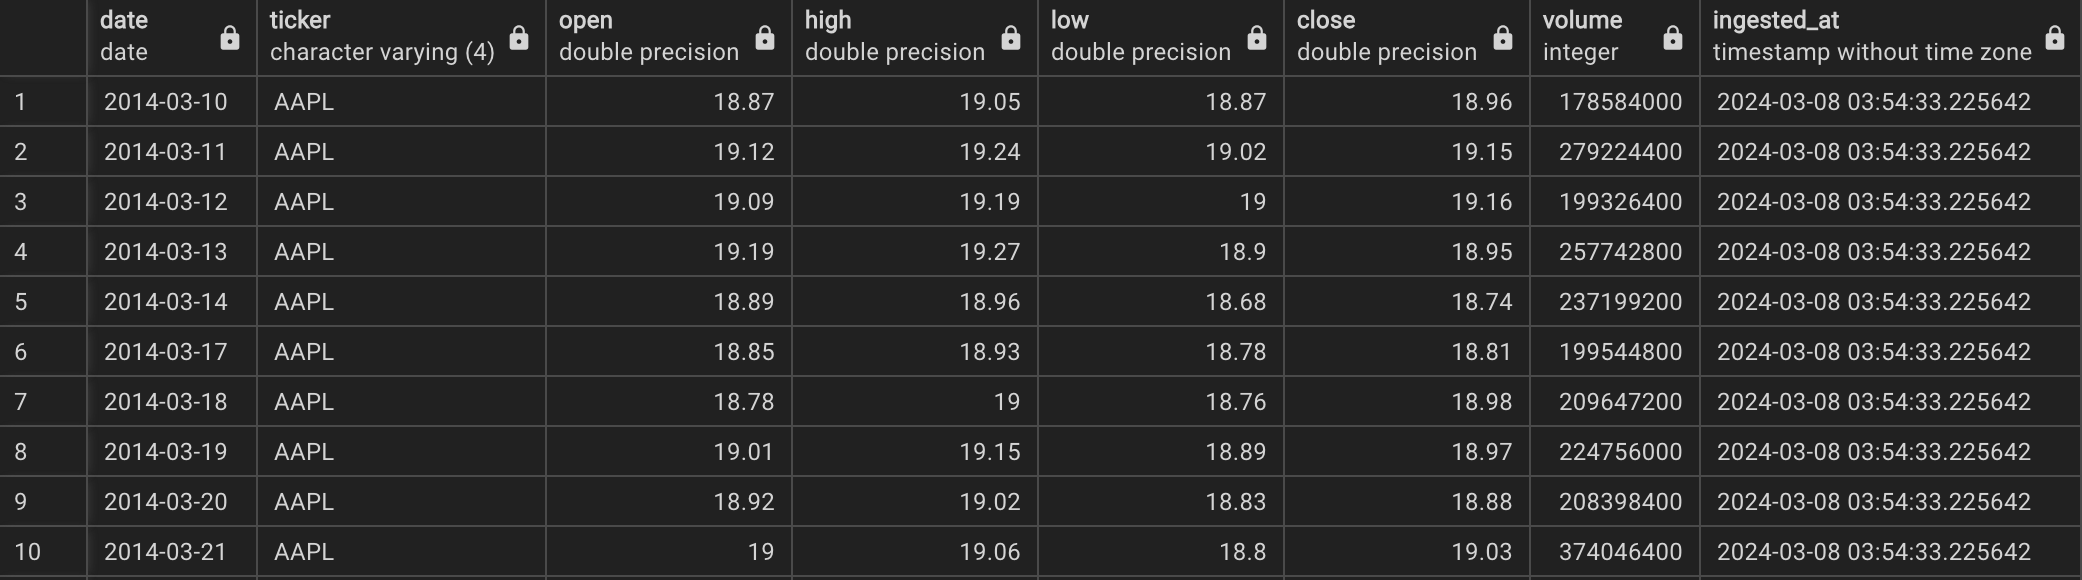Viewport: 2082px width, 580px height.
Task: Click the lock icon in ticker column header
Action: click(x=519, y=38)
